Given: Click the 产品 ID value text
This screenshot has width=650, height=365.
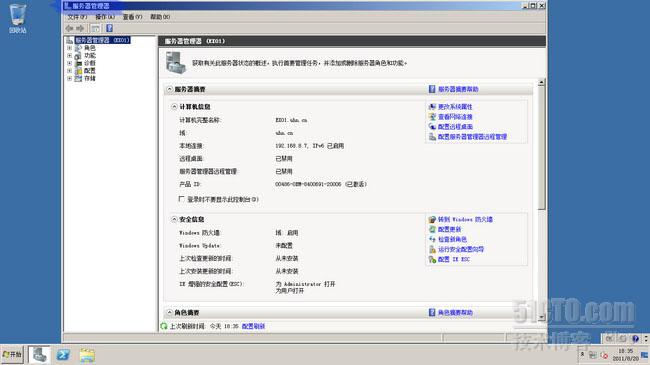Looking at the screenshot, I should 321,184.
